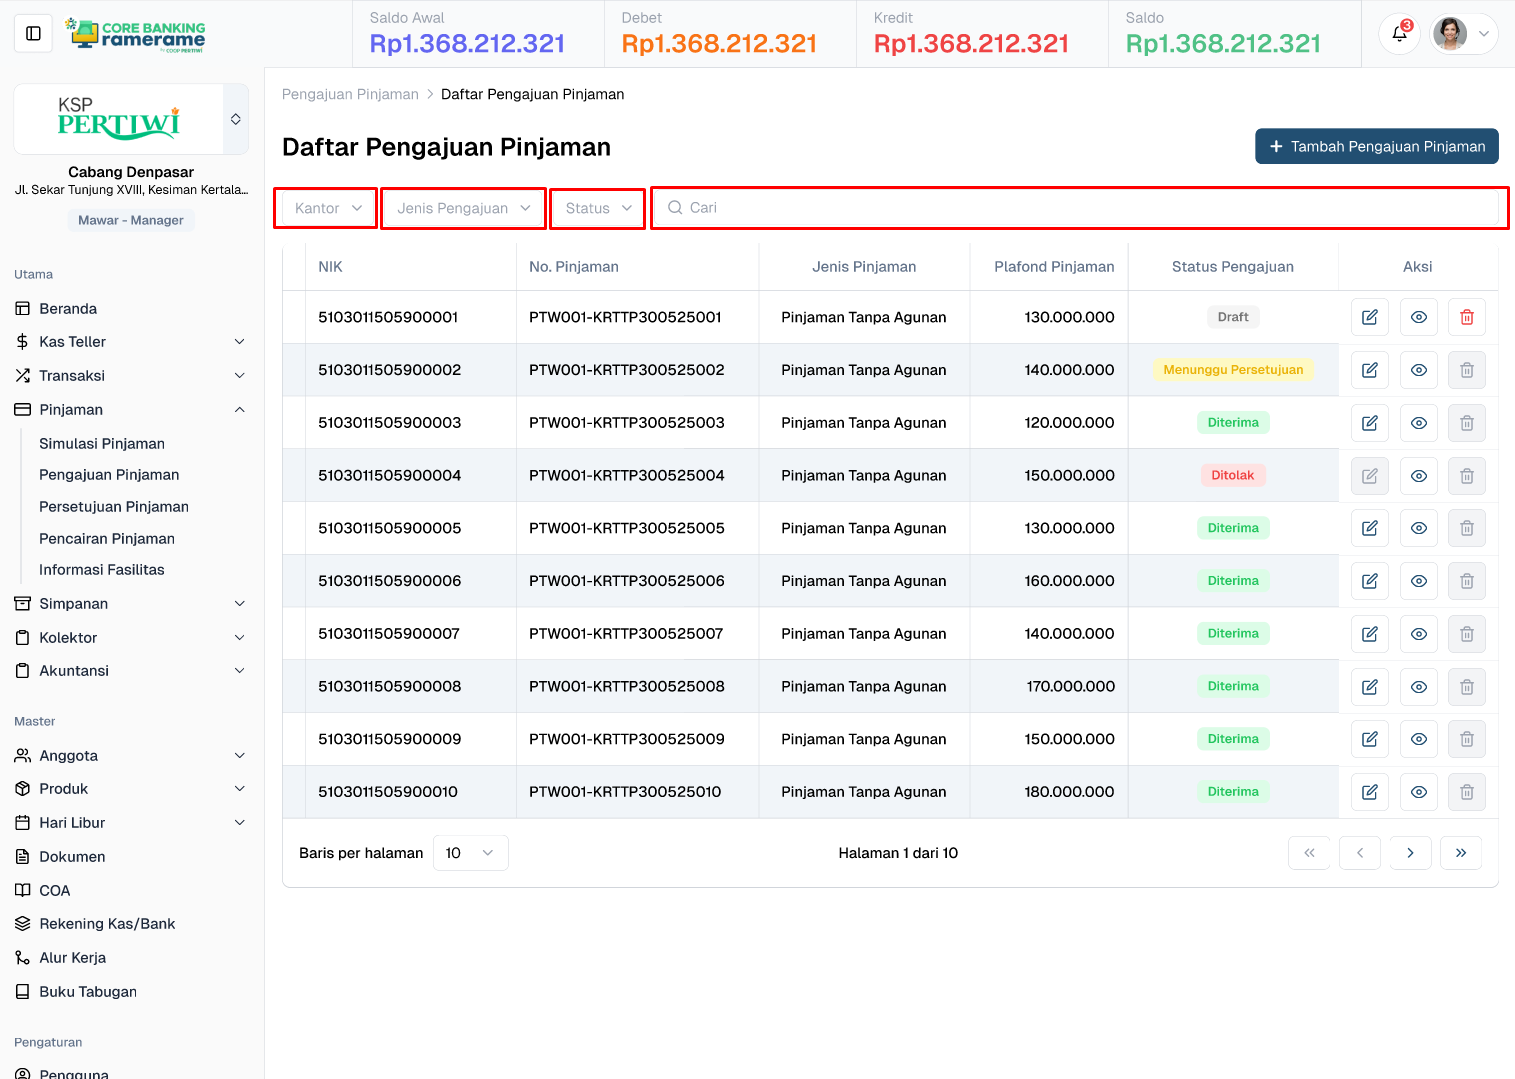This screenshot has width=1515, height=1079.
Task: Edit loan PTW001-KRTTP300525003
Action: tap(1369, 423)
